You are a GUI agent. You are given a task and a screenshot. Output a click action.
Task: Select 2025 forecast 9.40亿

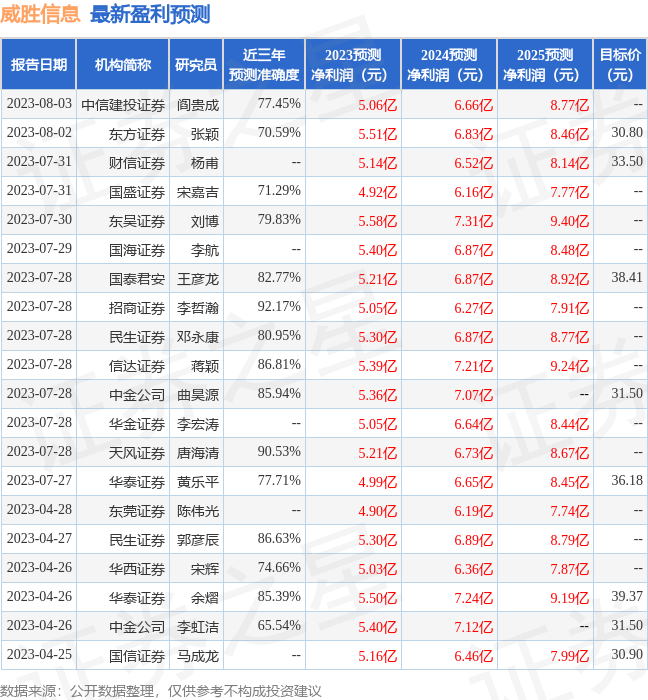569,221
